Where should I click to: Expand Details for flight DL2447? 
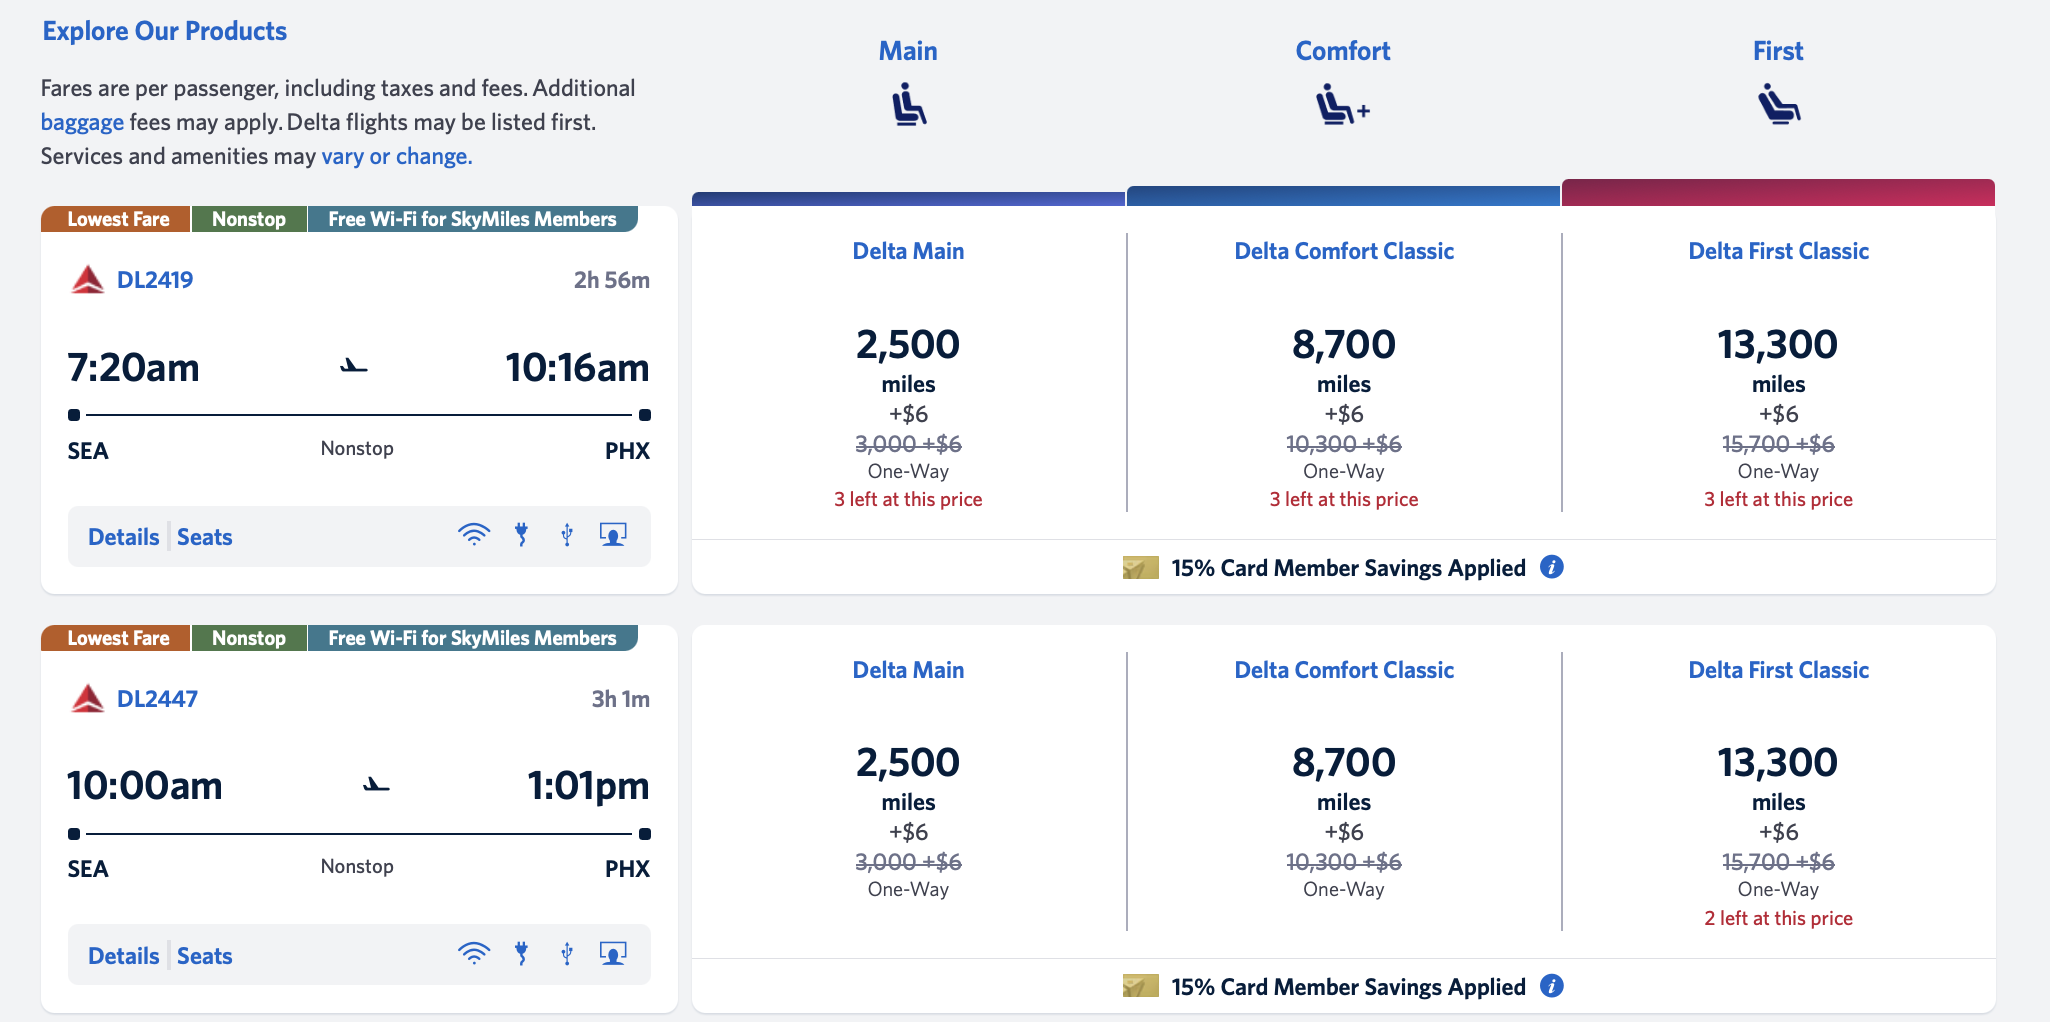pyautogui.click(x=123, y=954)
